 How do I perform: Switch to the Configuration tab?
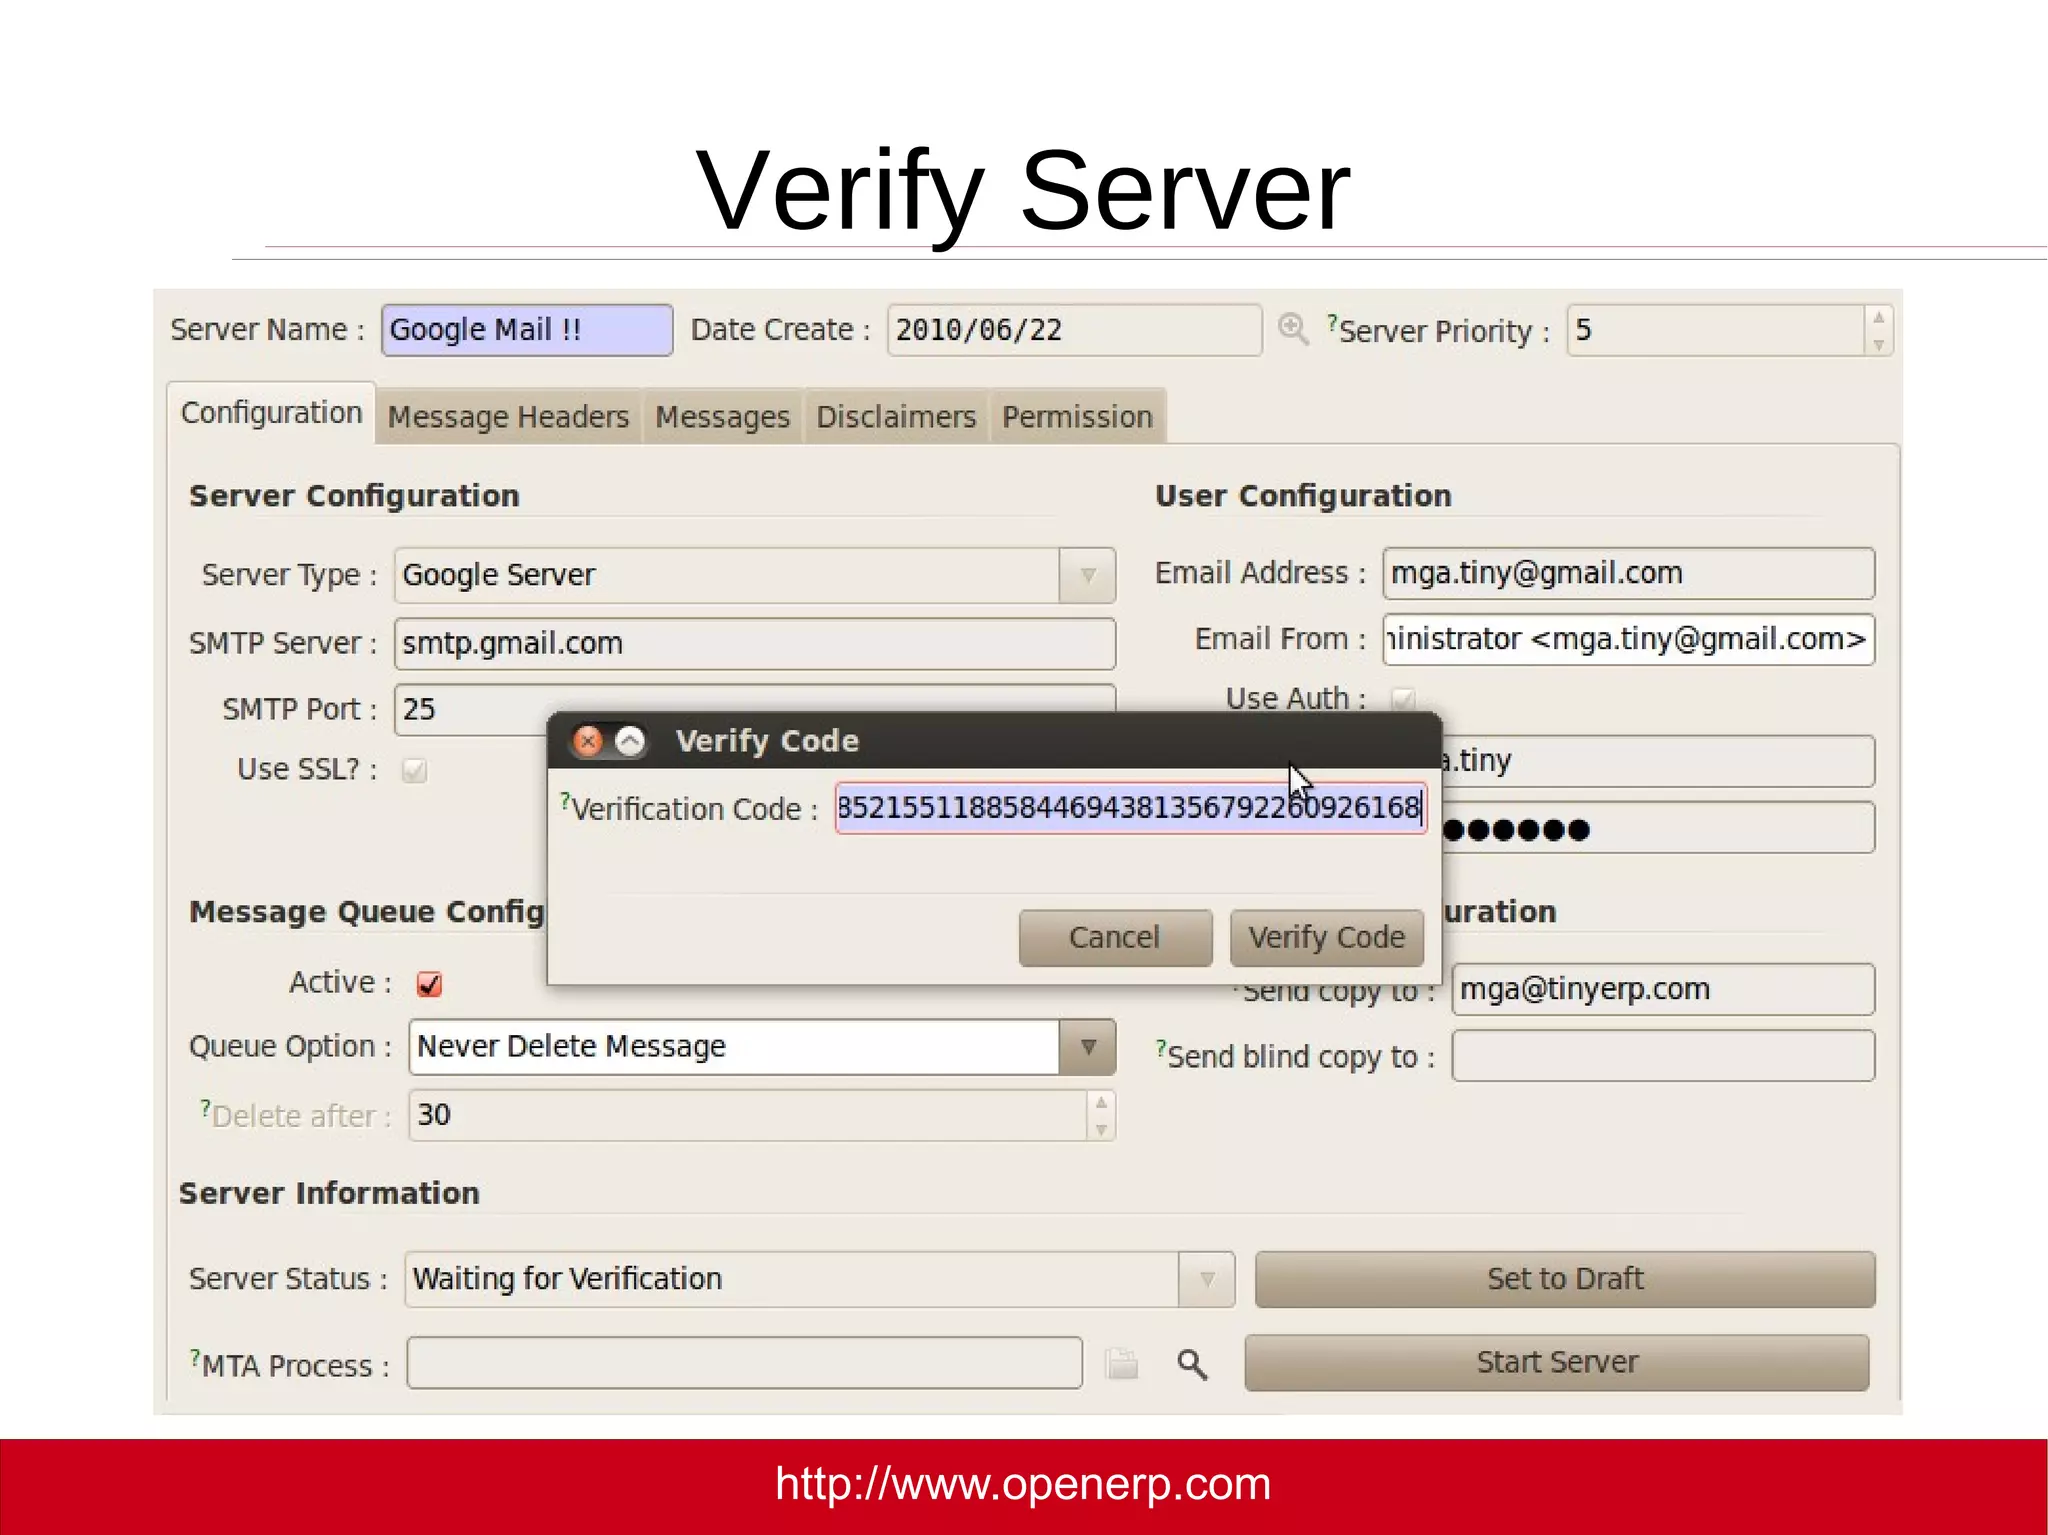coord(271,413)
